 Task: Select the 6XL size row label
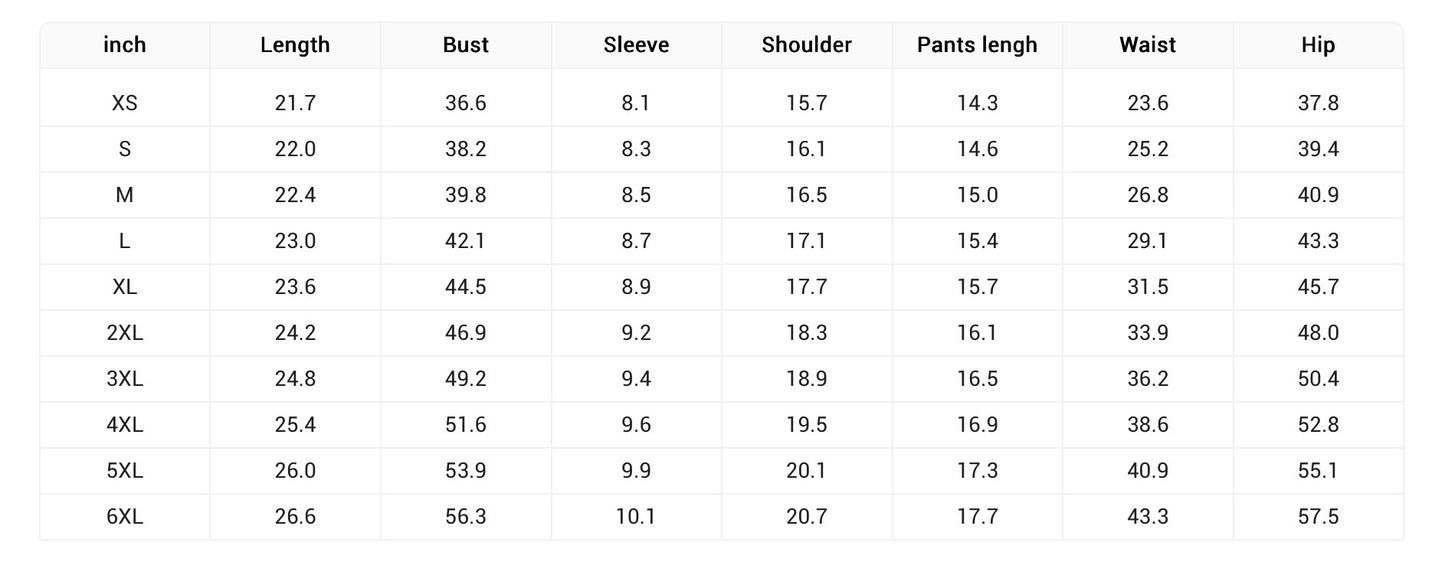pyautogui.click(x=125, y=517)
